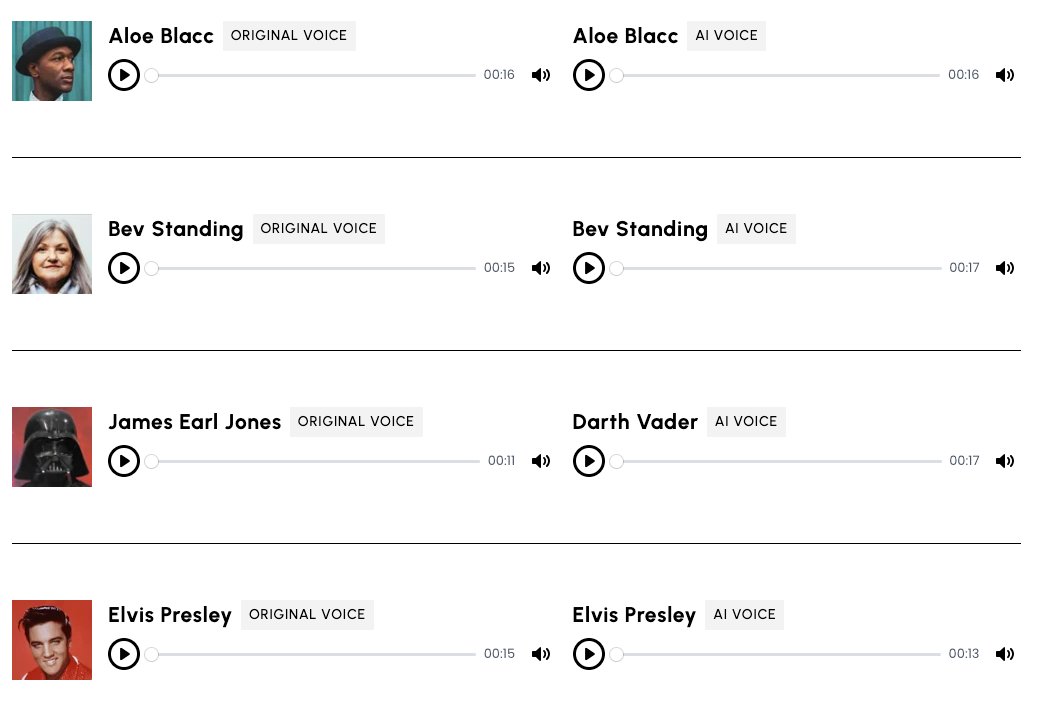Play Darth Vader AI voice clip
Viewport: 1053px width, 710px height.
point(588,461)
